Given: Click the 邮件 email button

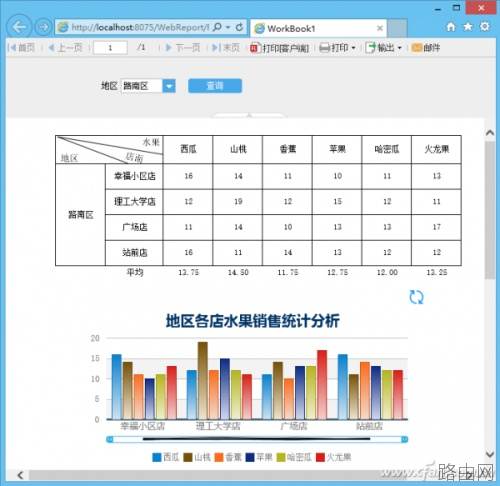Looking at the screenshot, I should tap(426, 48).
